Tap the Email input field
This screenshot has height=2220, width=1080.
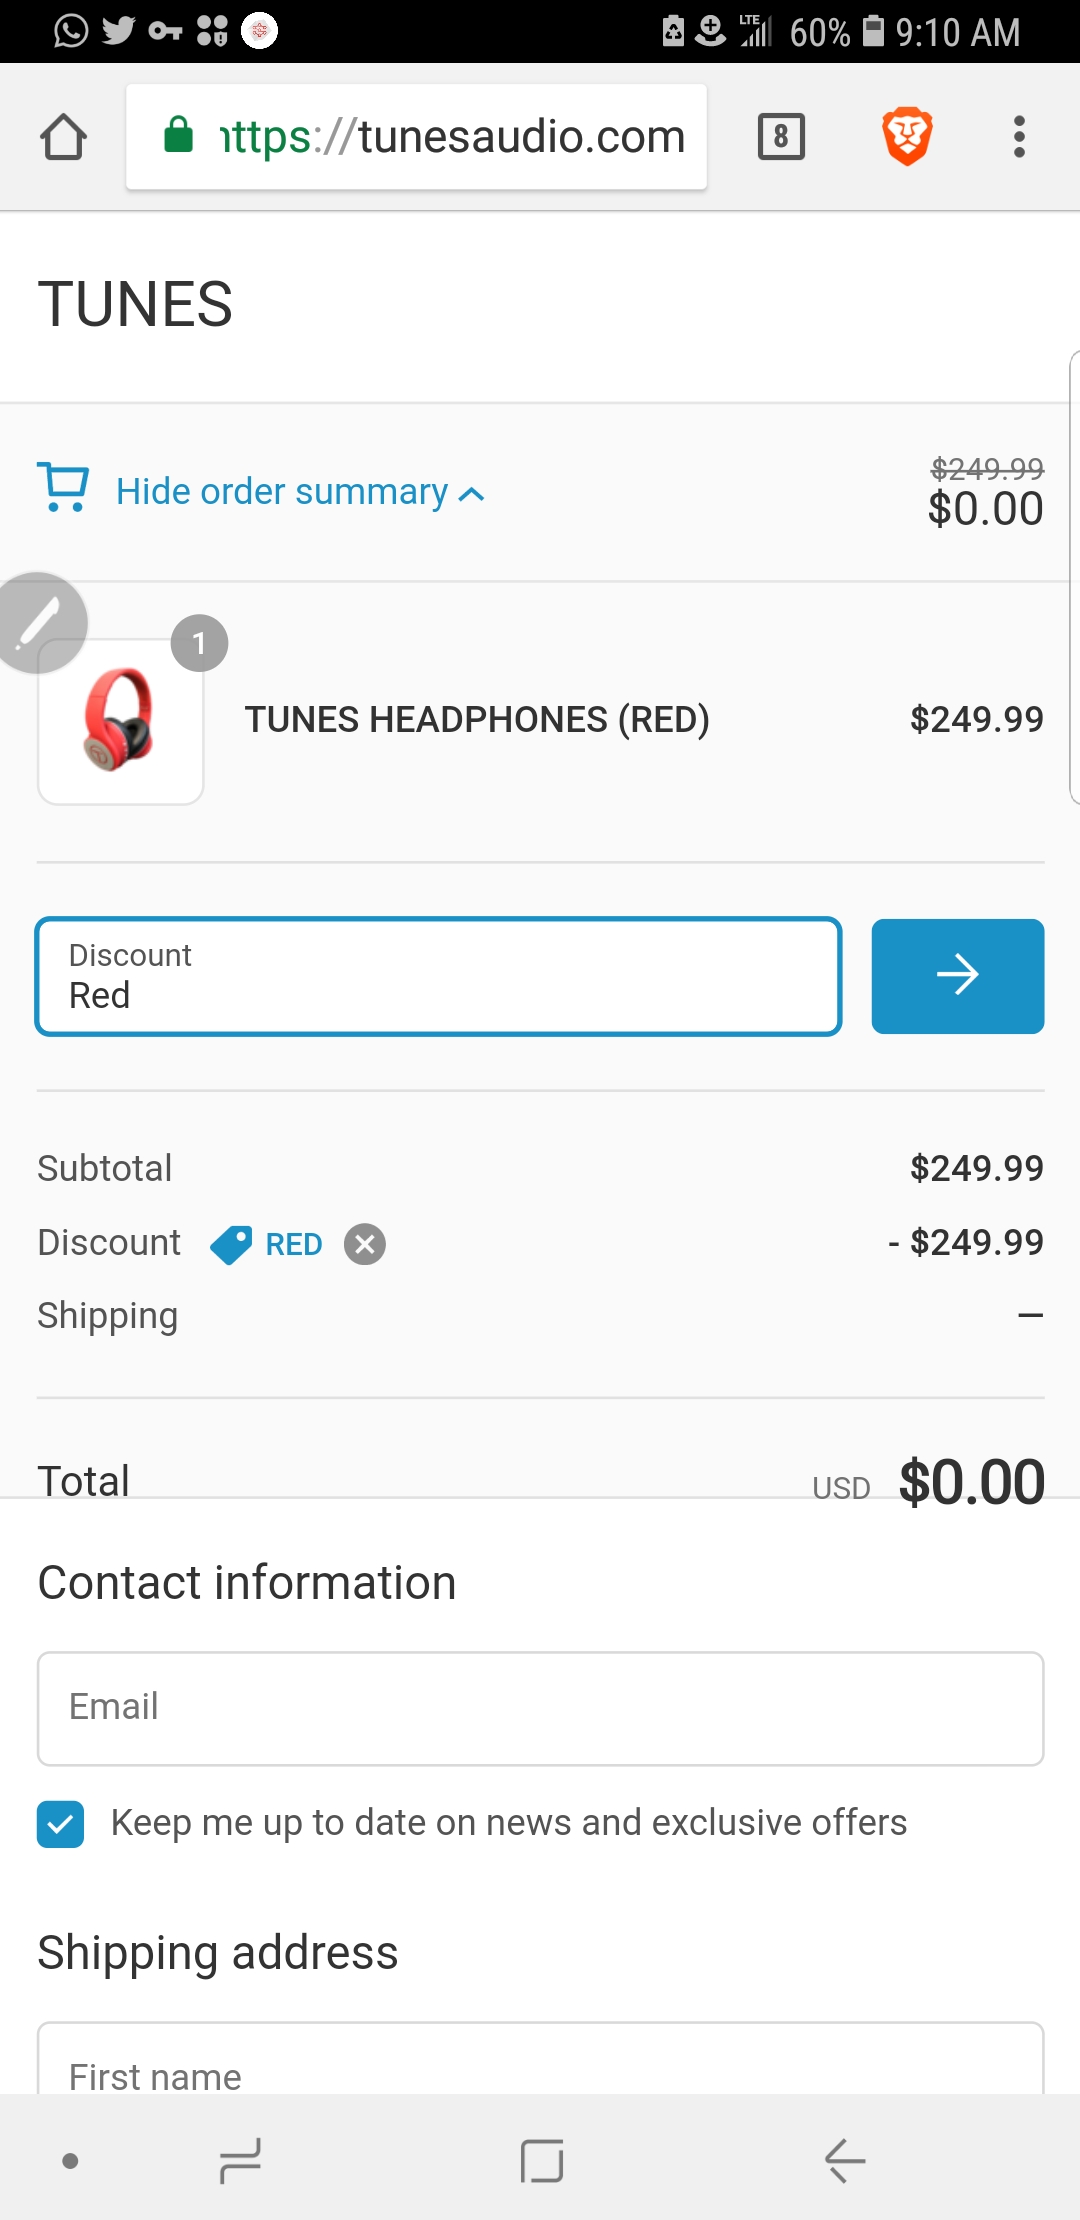pyautogui.click(x=540, y=1708)
